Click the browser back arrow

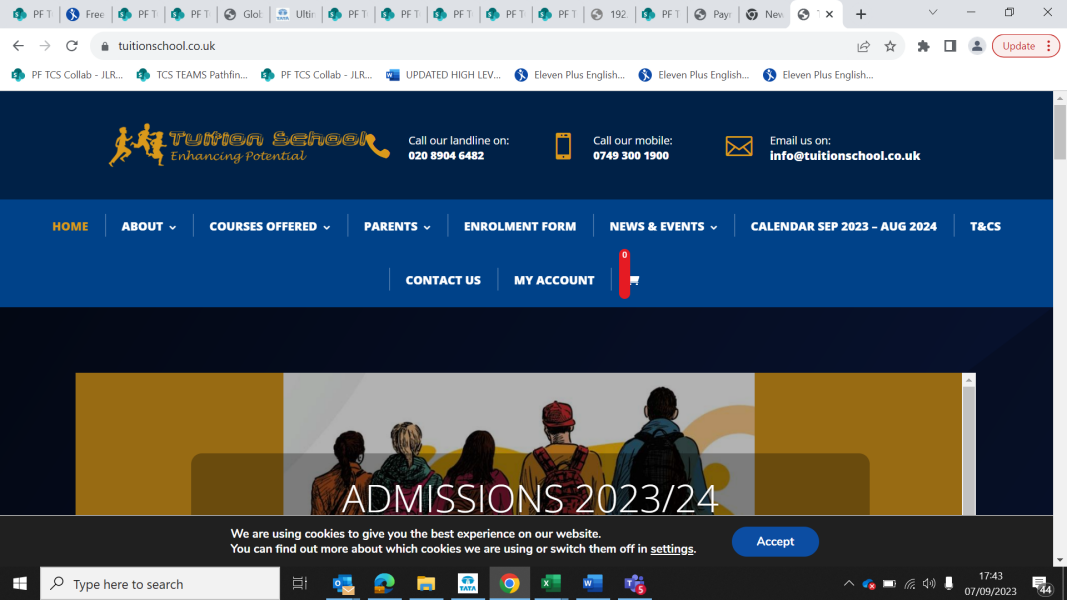click(18, 46)
